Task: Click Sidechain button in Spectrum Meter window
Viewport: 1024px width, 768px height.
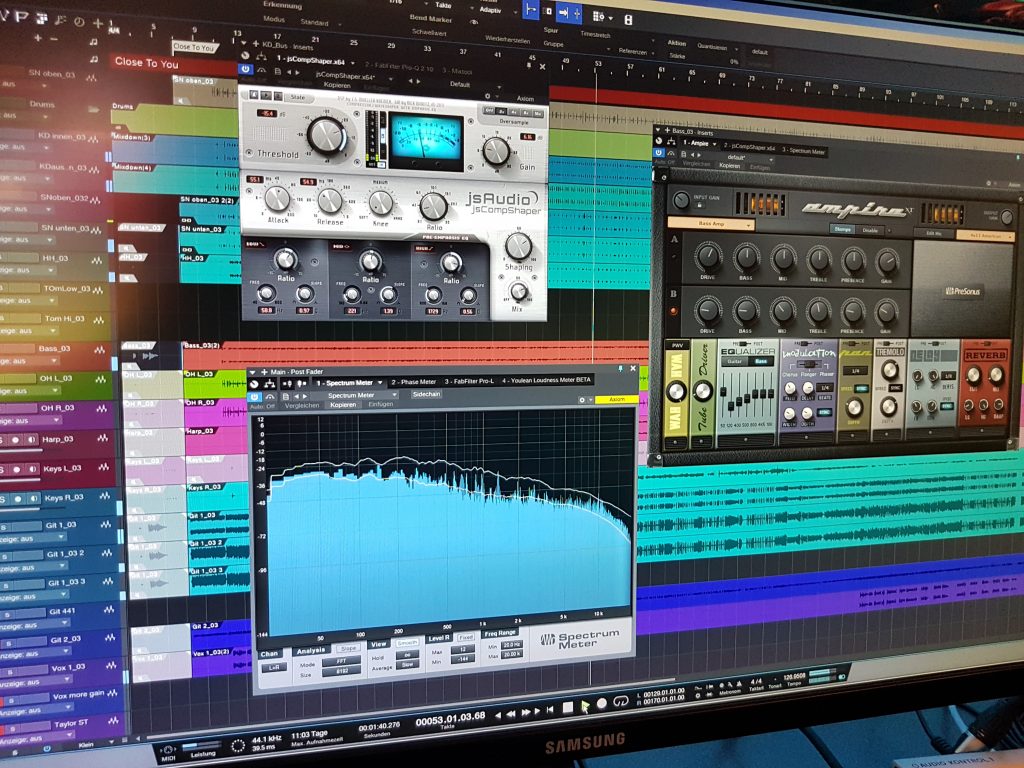Action: coord(426,394)
